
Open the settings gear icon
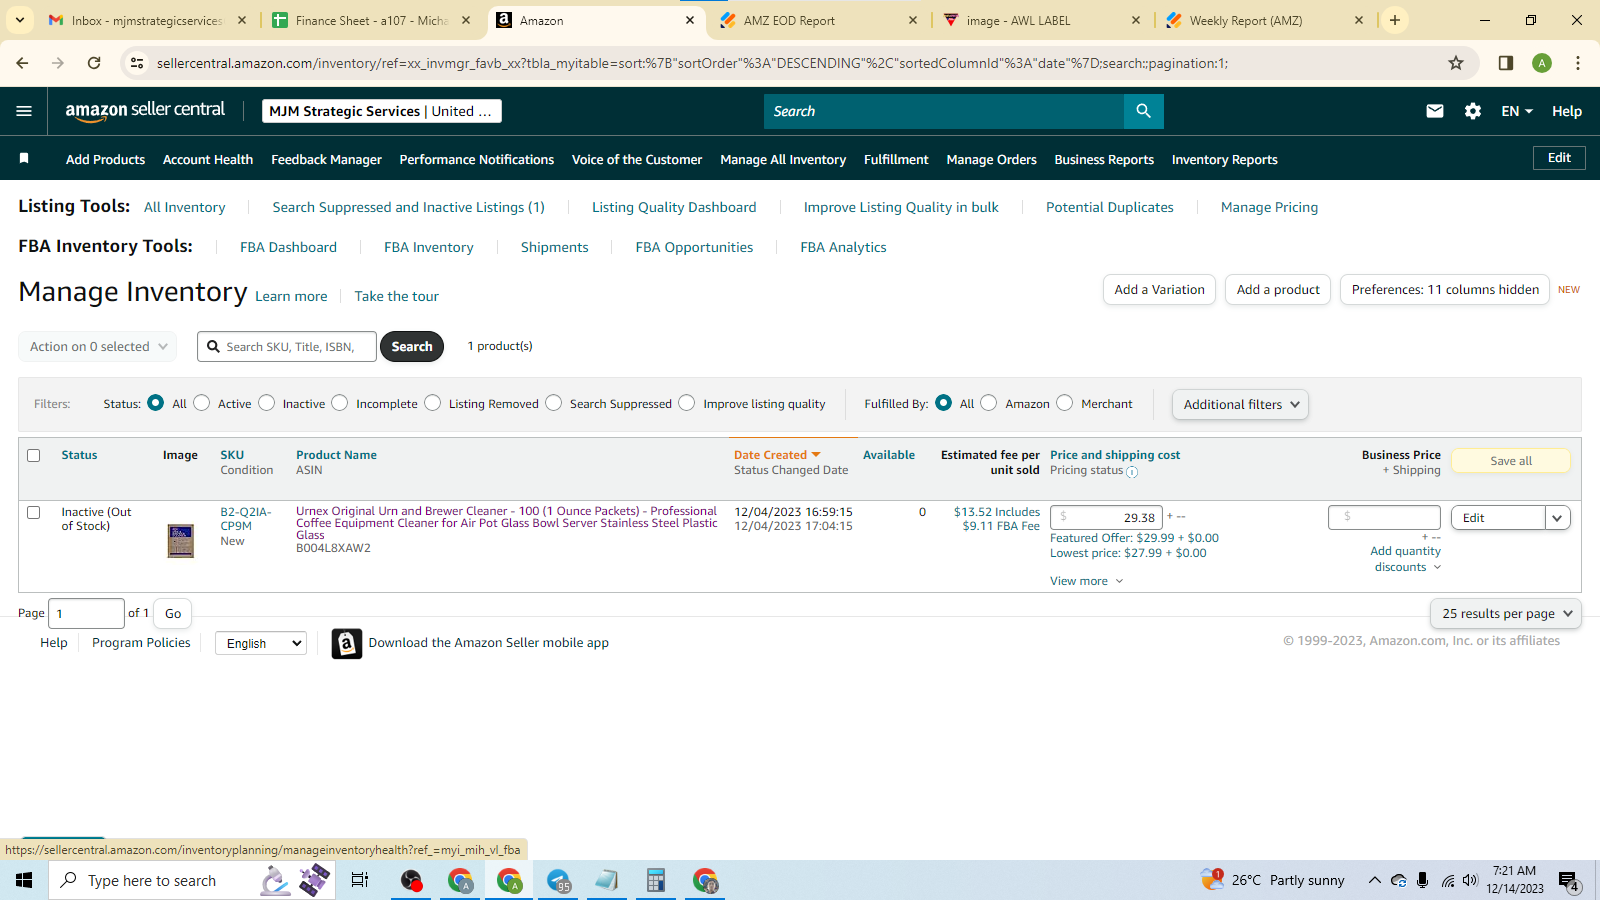pyautogui.click(x=1473, y=111)
